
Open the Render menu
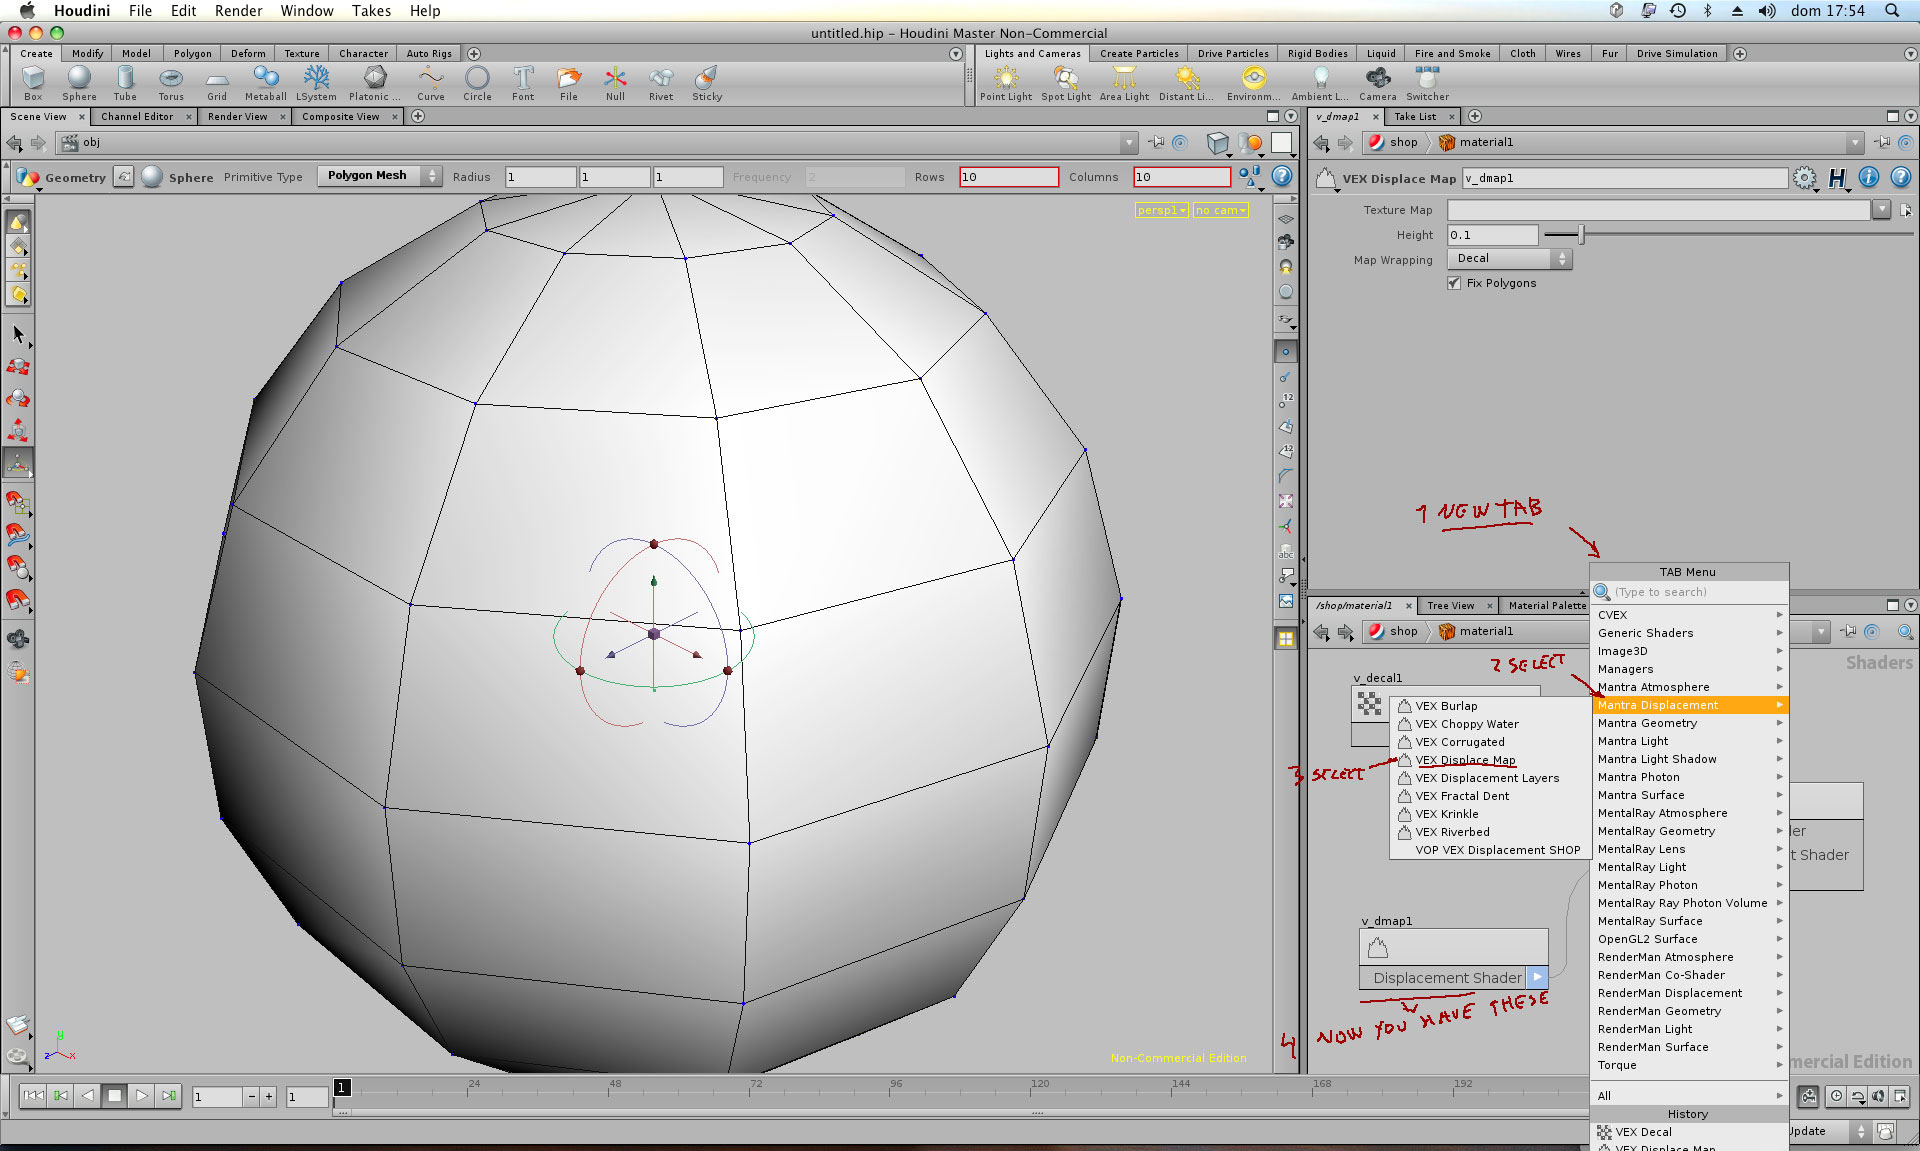pos(238,11)
